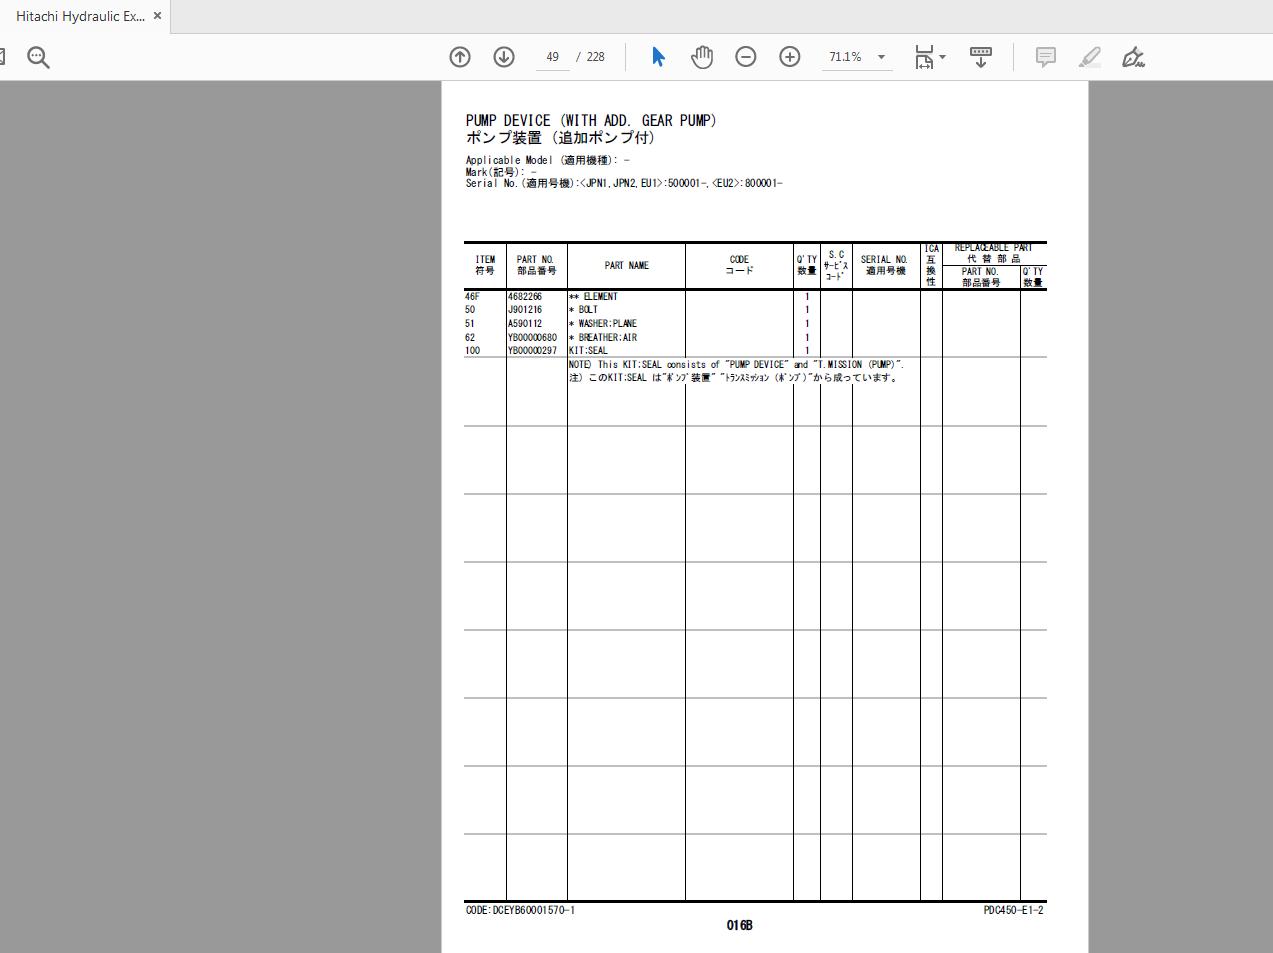Select the text Highlight tool
Image resolution: width=1273 pixels, height=953 pixels.
pyautogui.click(x=1089, y=57)
